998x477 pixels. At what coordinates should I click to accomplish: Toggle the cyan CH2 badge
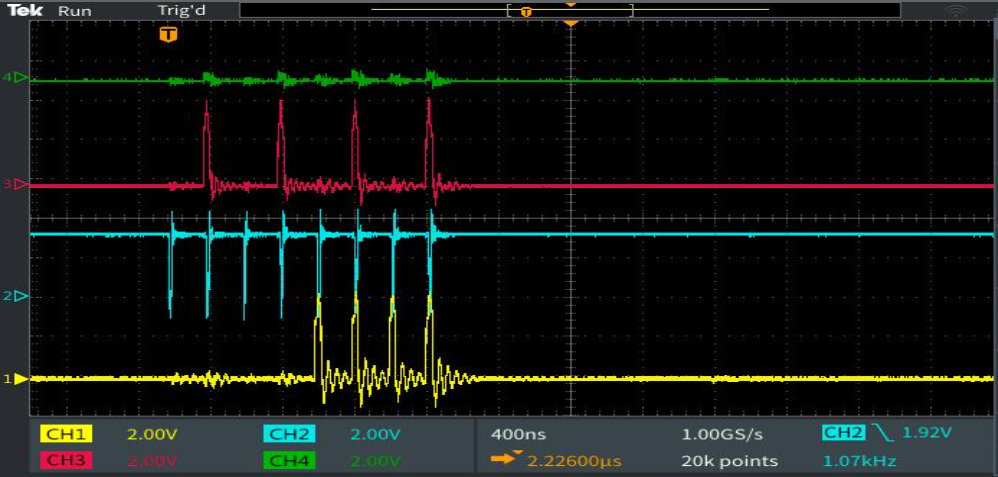[288, 434]
